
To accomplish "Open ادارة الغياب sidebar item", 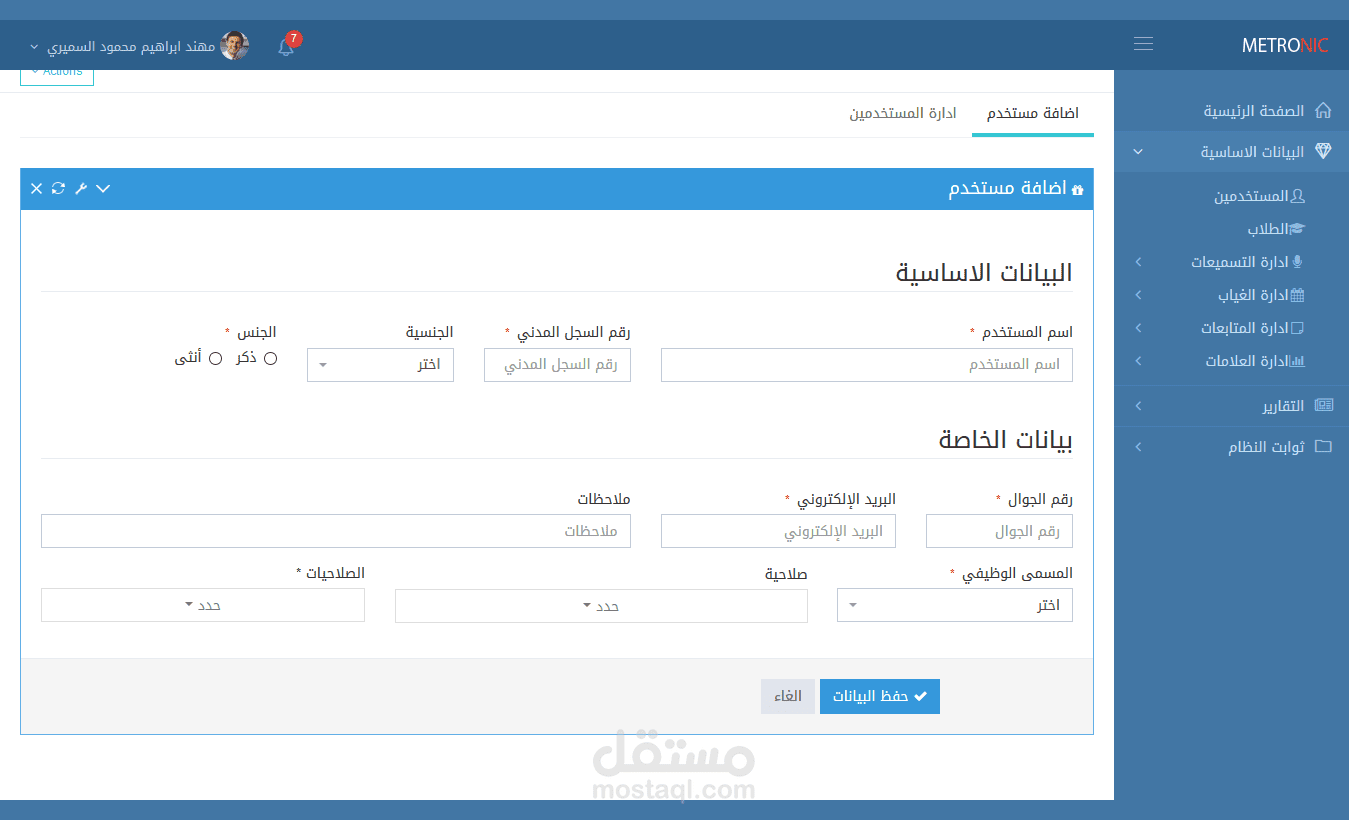I will pyautogui.click(x=1231, y=295).
